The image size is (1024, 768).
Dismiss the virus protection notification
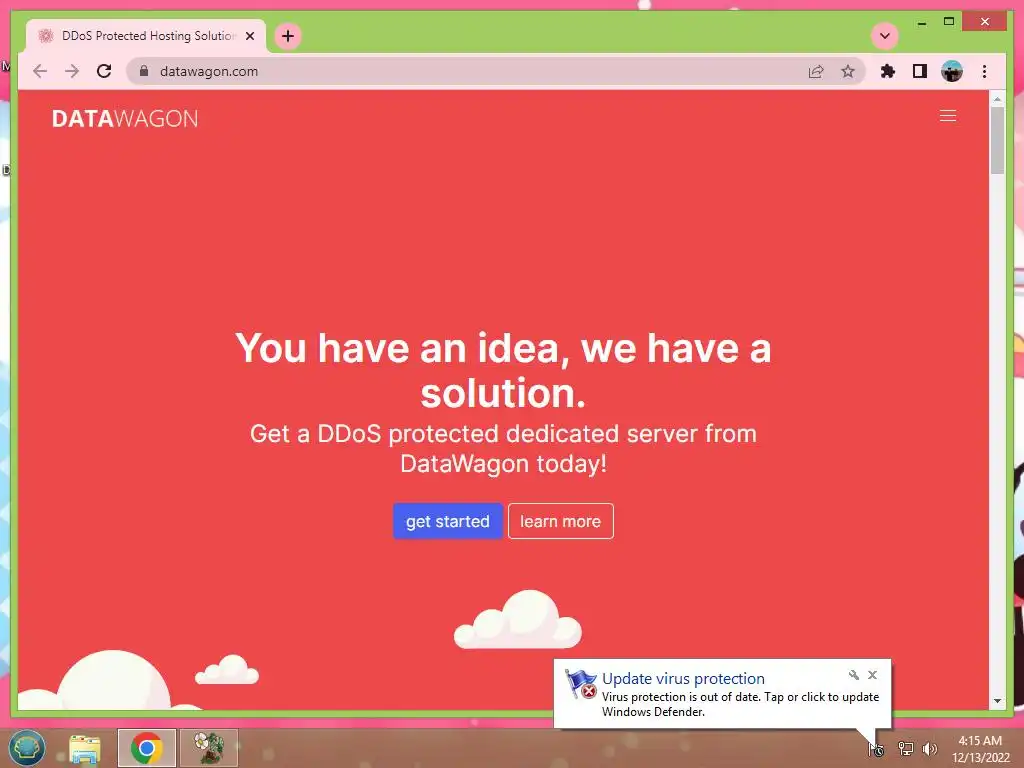[872, 675]
